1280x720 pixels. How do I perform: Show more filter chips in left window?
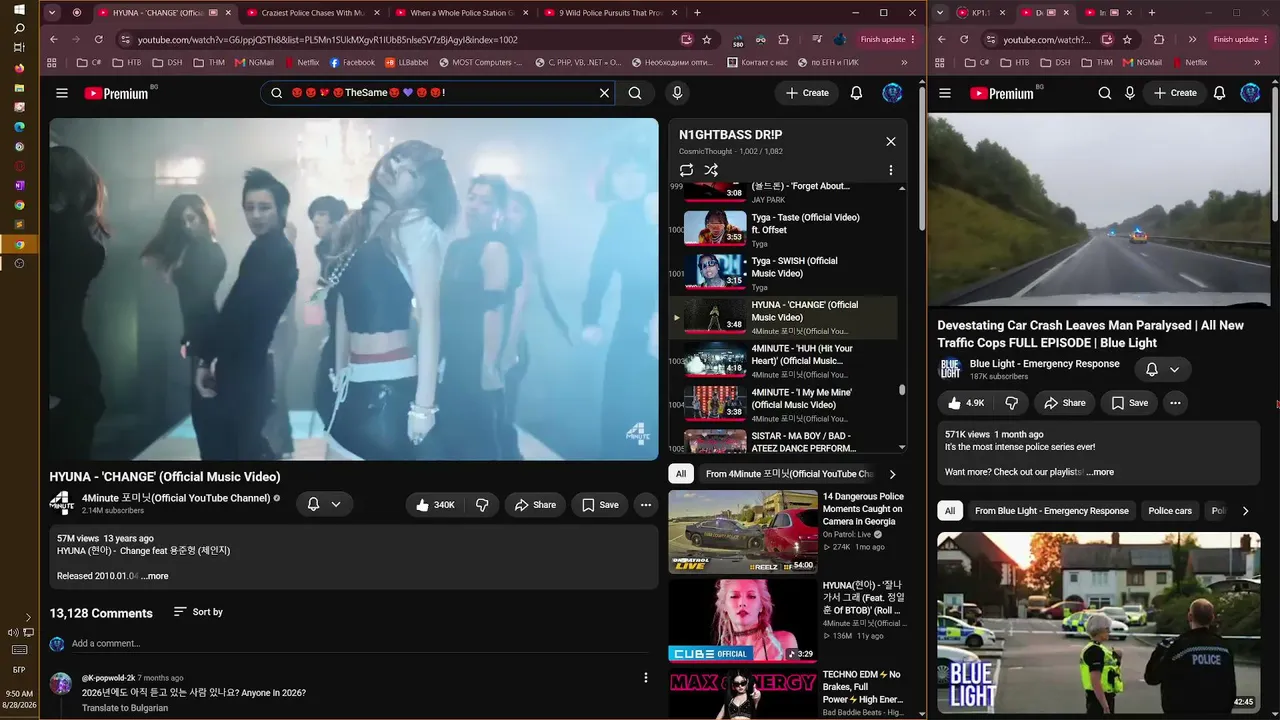893,474
